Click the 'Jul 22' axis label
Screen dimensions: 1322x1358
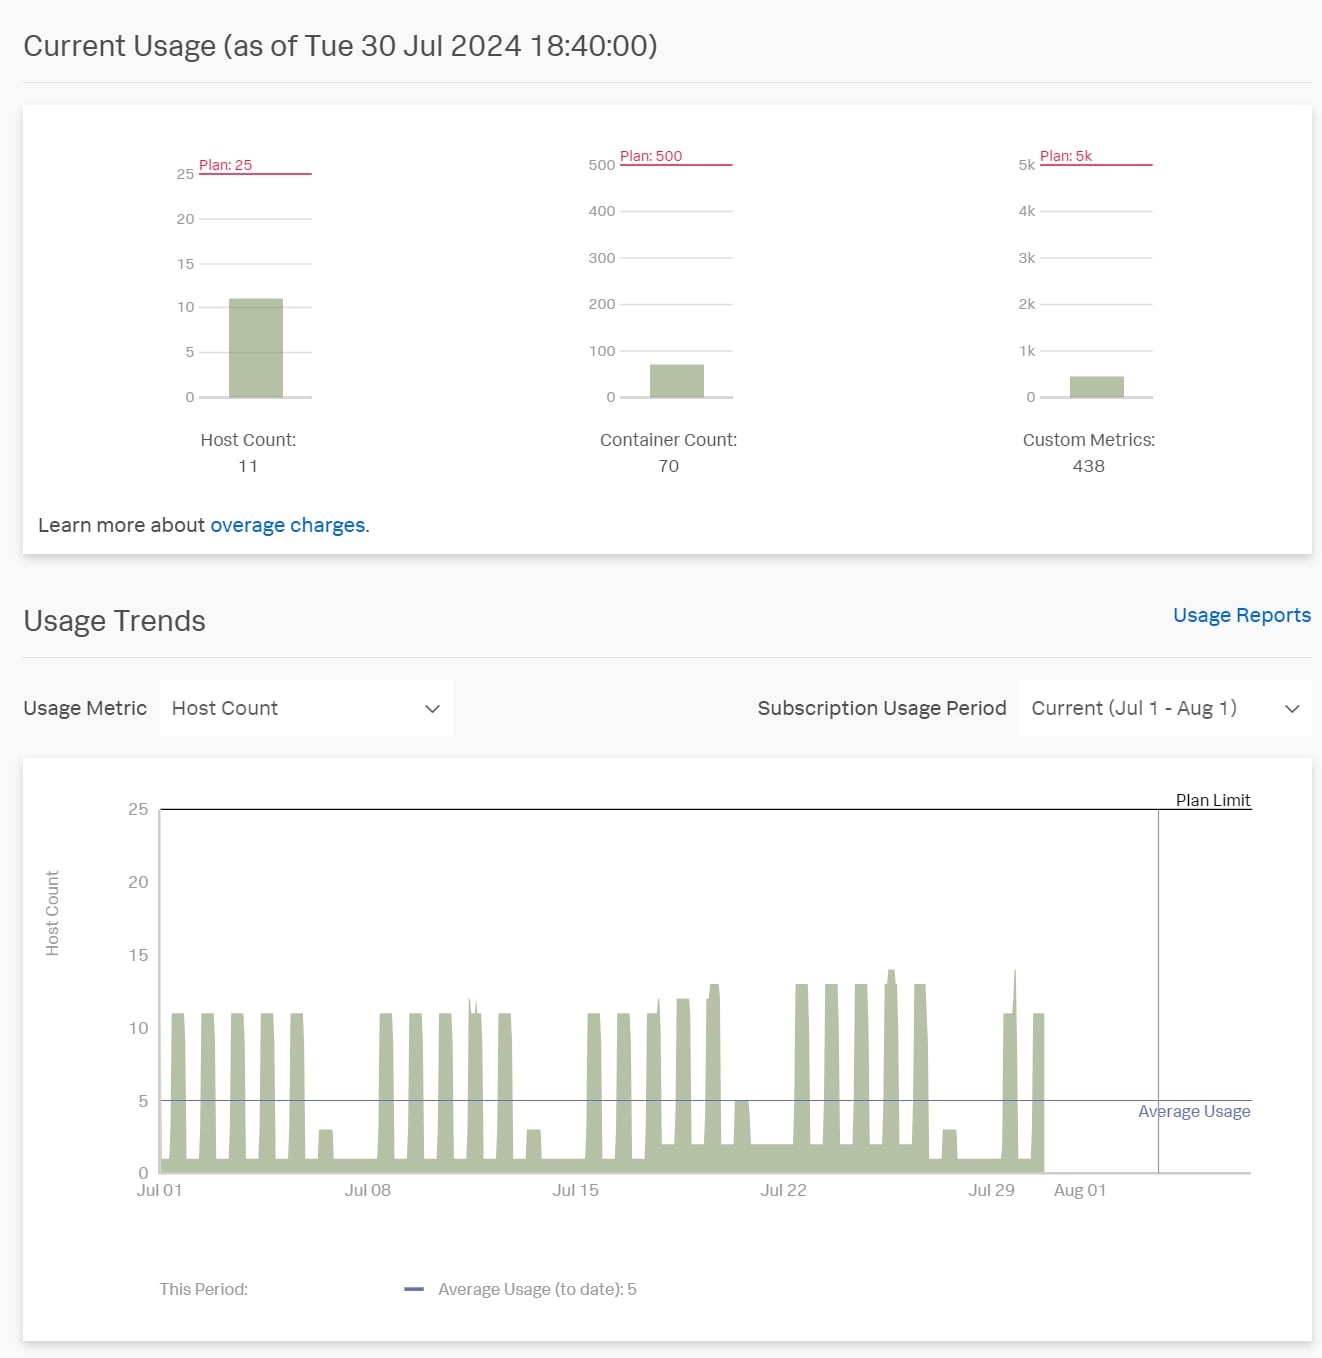[783, 1190]
